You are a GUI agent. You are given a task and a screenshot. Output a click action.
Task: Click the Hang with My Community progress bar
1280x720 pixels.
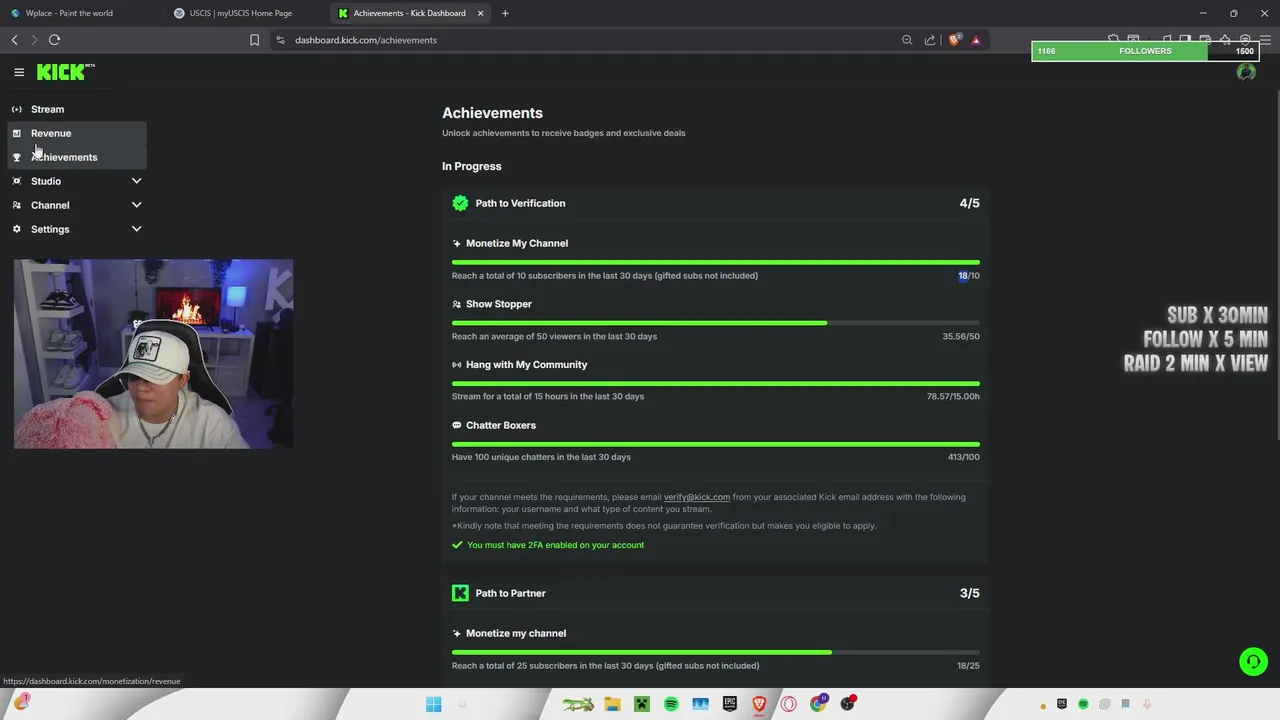[715, 383]
